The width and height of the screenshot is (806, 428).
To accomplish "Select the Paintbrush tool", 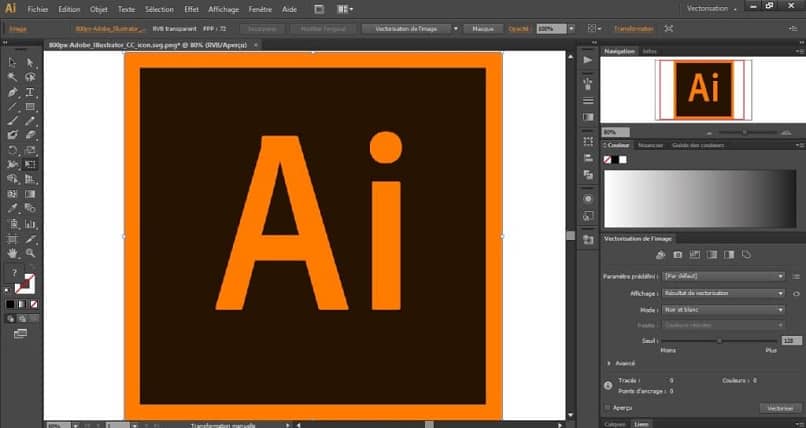I will 12,121.
